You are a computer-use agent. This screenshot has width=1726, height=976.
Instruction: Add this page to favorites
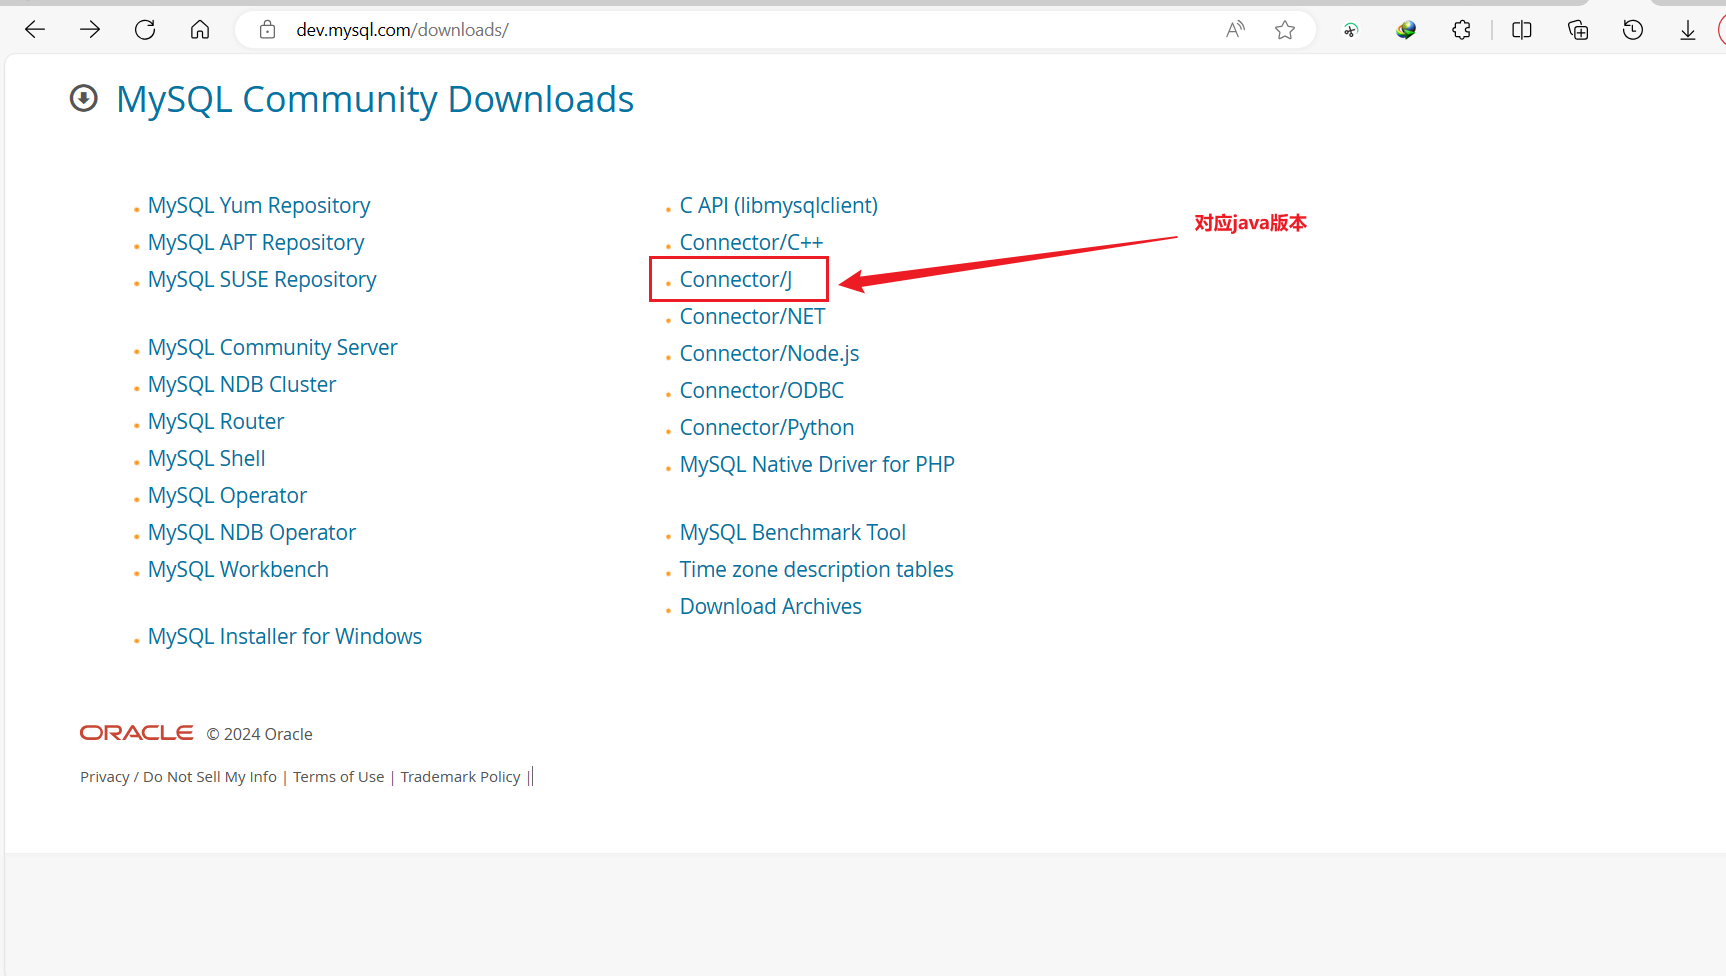(1285, 30)
